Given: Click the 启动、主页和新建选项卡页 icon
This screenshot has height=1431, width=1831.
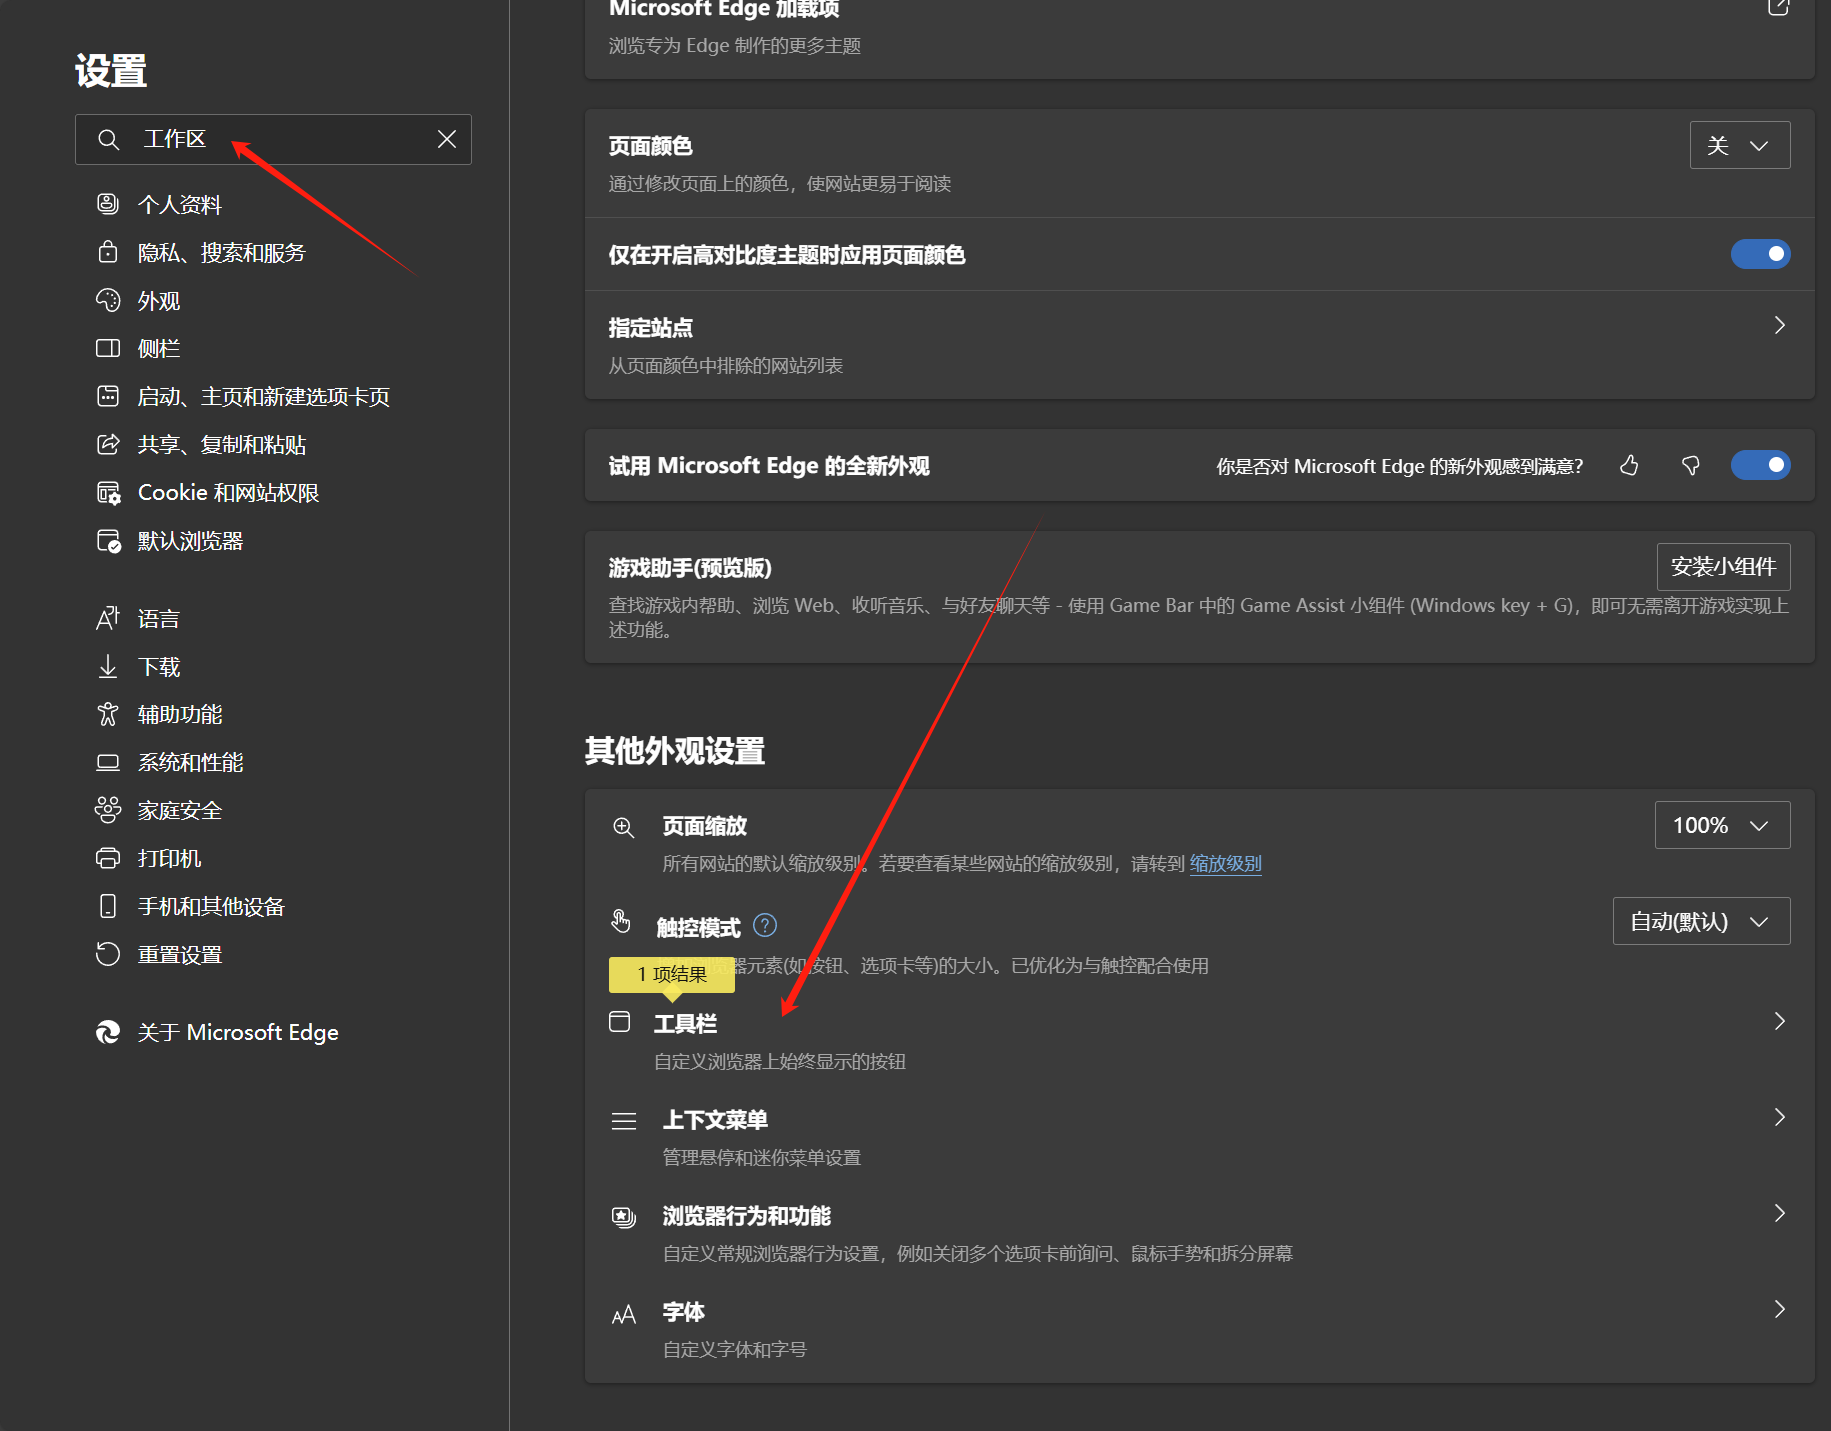Looking at the screenshot, I should coord(108,396).
